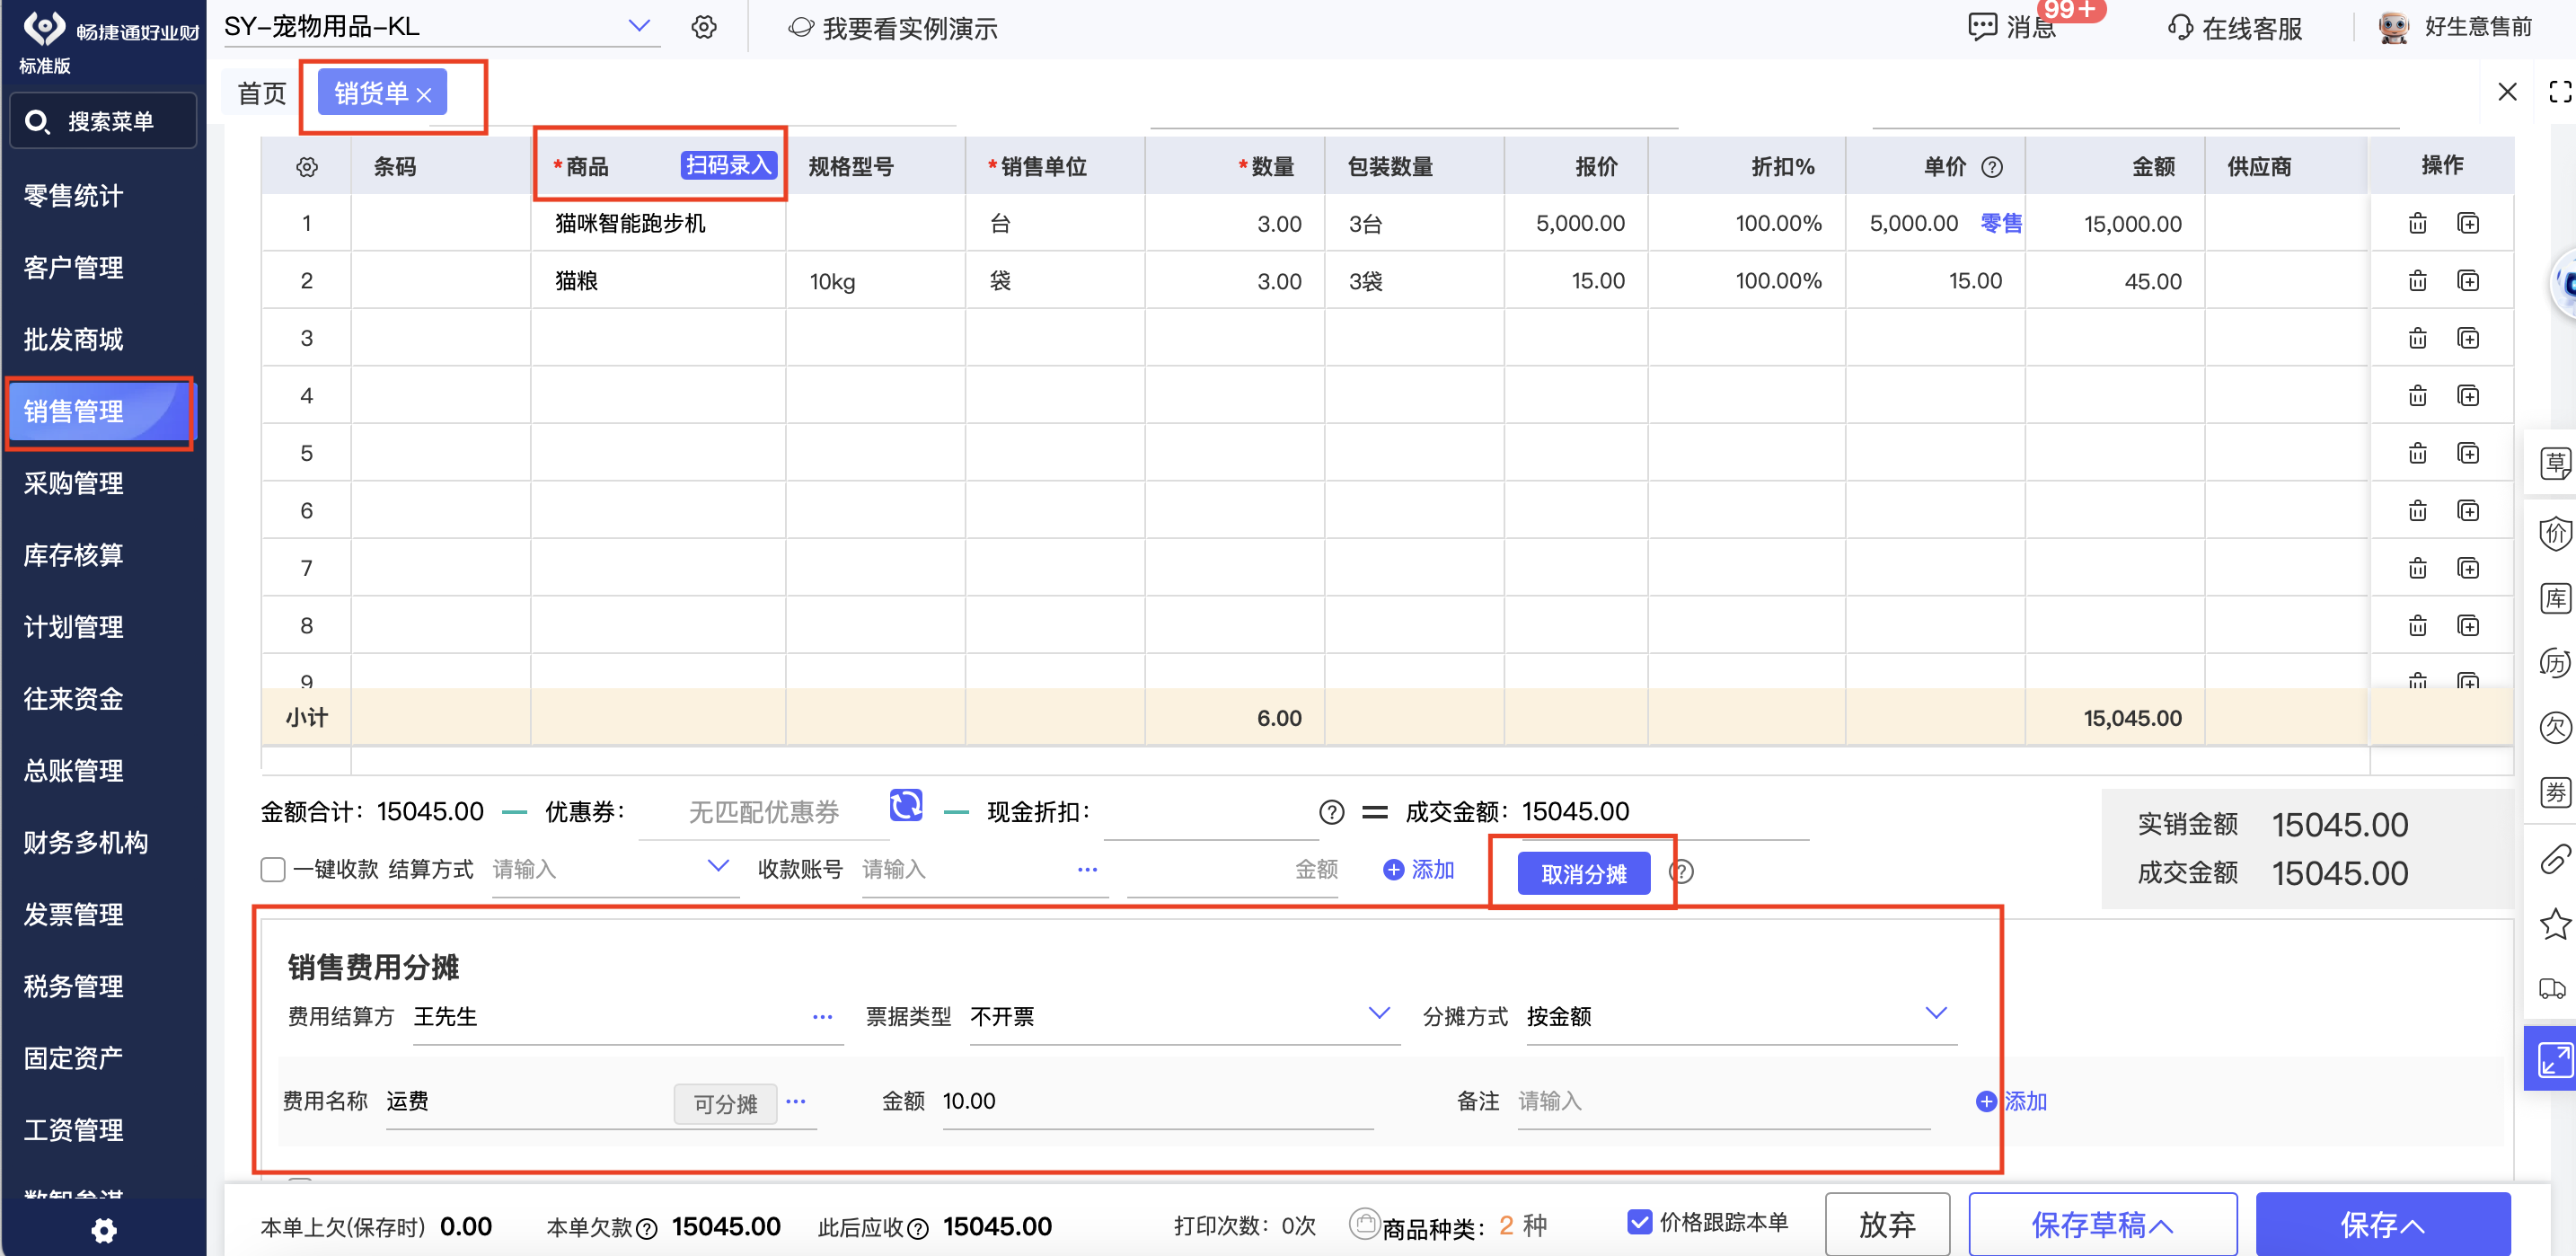Viewport: 2576px width, 1256px height.
Task: Expand the 保存 options button
Action: 2382,1224
